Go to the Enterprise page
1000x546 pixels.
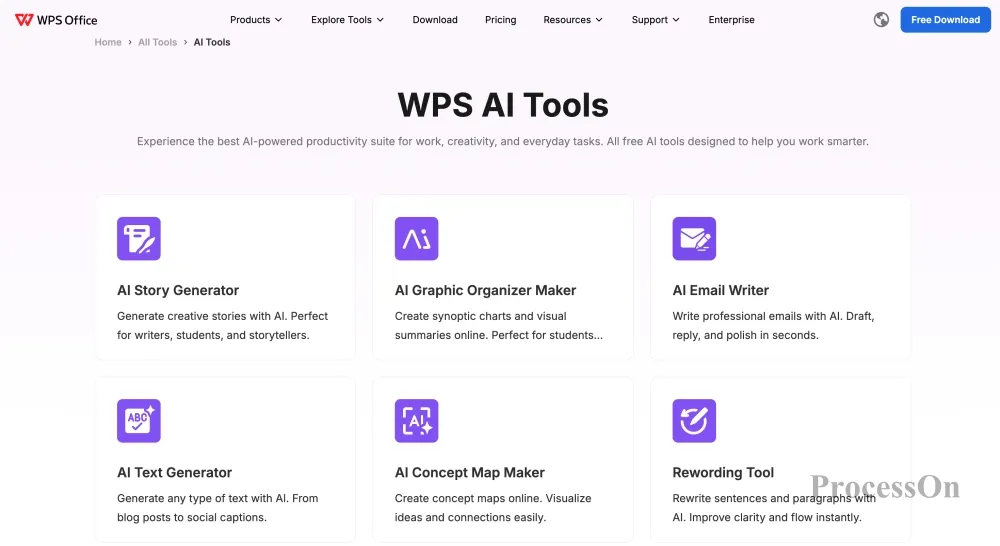(732, 20)
